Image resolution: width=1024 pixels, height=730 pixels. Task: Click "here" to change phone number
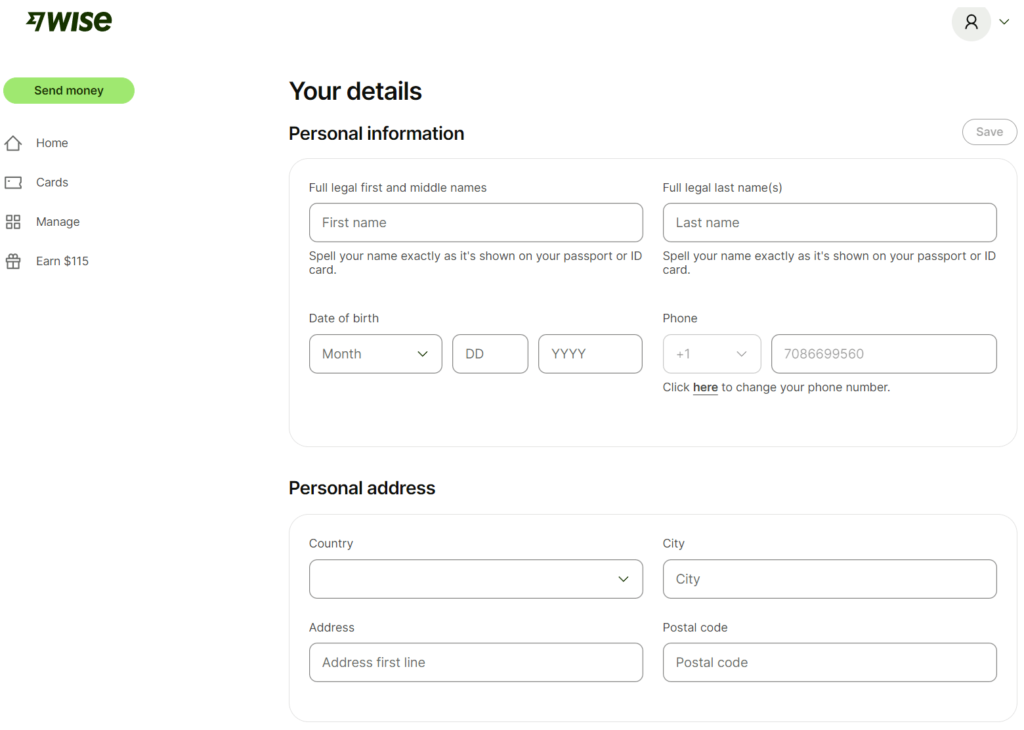705,387
